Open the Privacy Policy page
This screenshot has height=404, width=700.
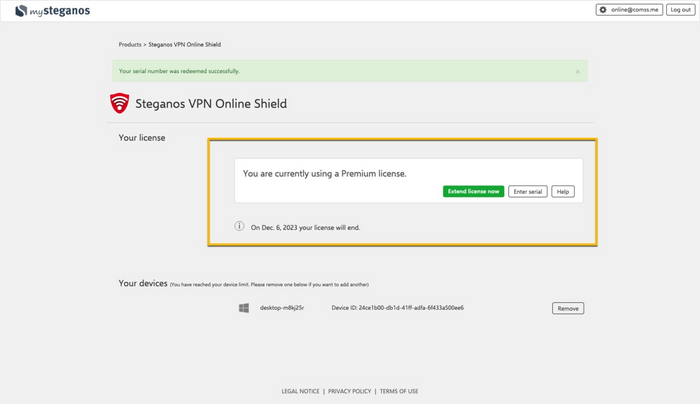tap(350, 391)
